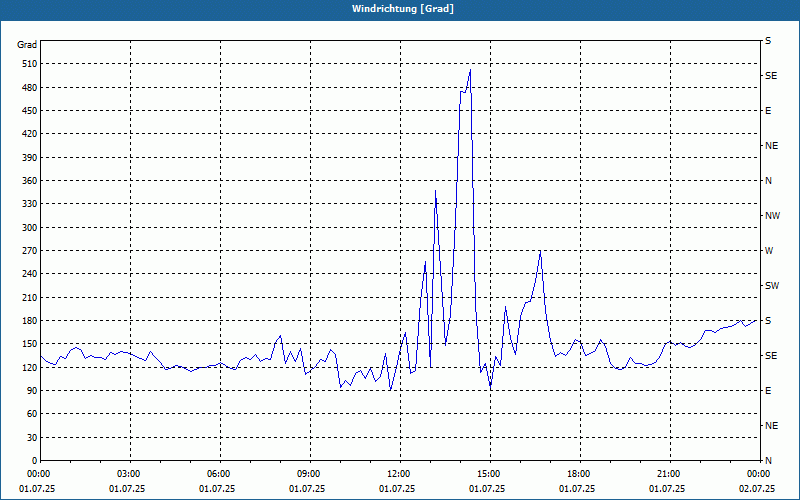
Task: Click the 390 y-axis tick label
Action: (x=30, y=158)
